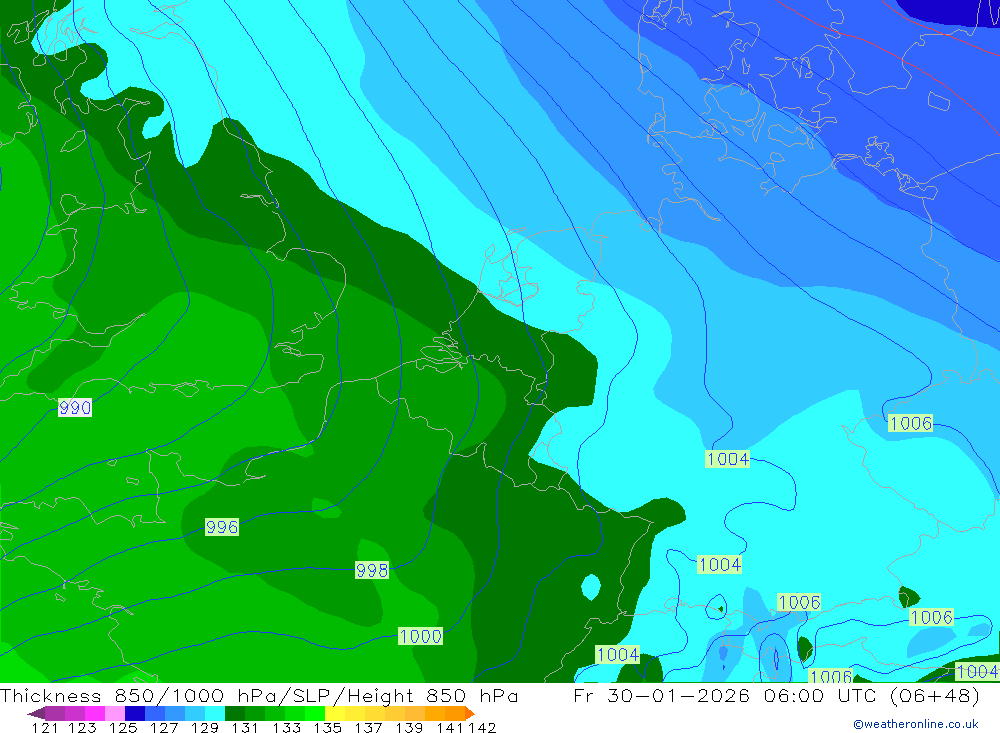
Task: Click the 996 isobar label
Action: click(x=222, y=527)
